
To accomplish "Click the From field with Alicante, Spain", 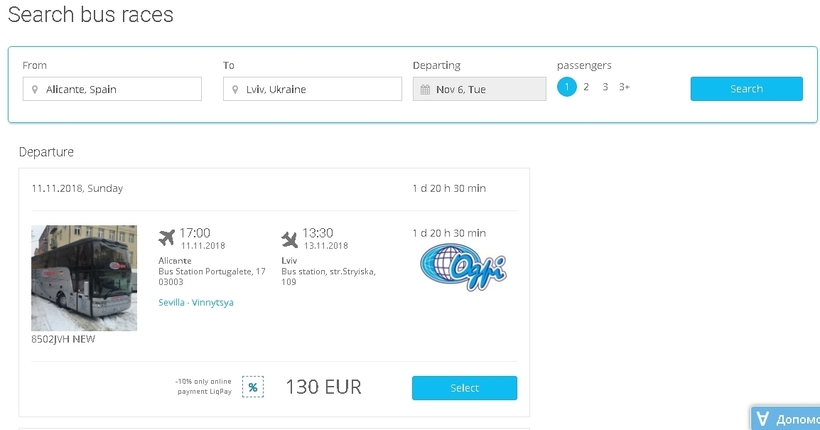I will pos(112,89).
